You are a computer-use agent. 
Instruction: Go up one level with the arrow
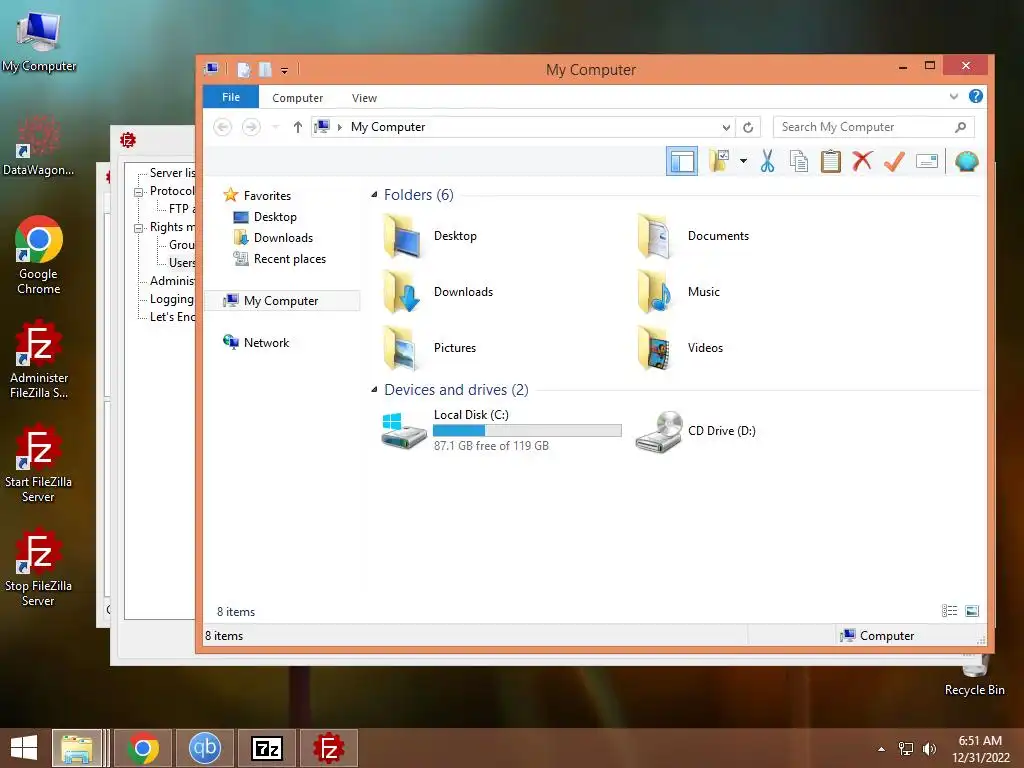[298, 127]
